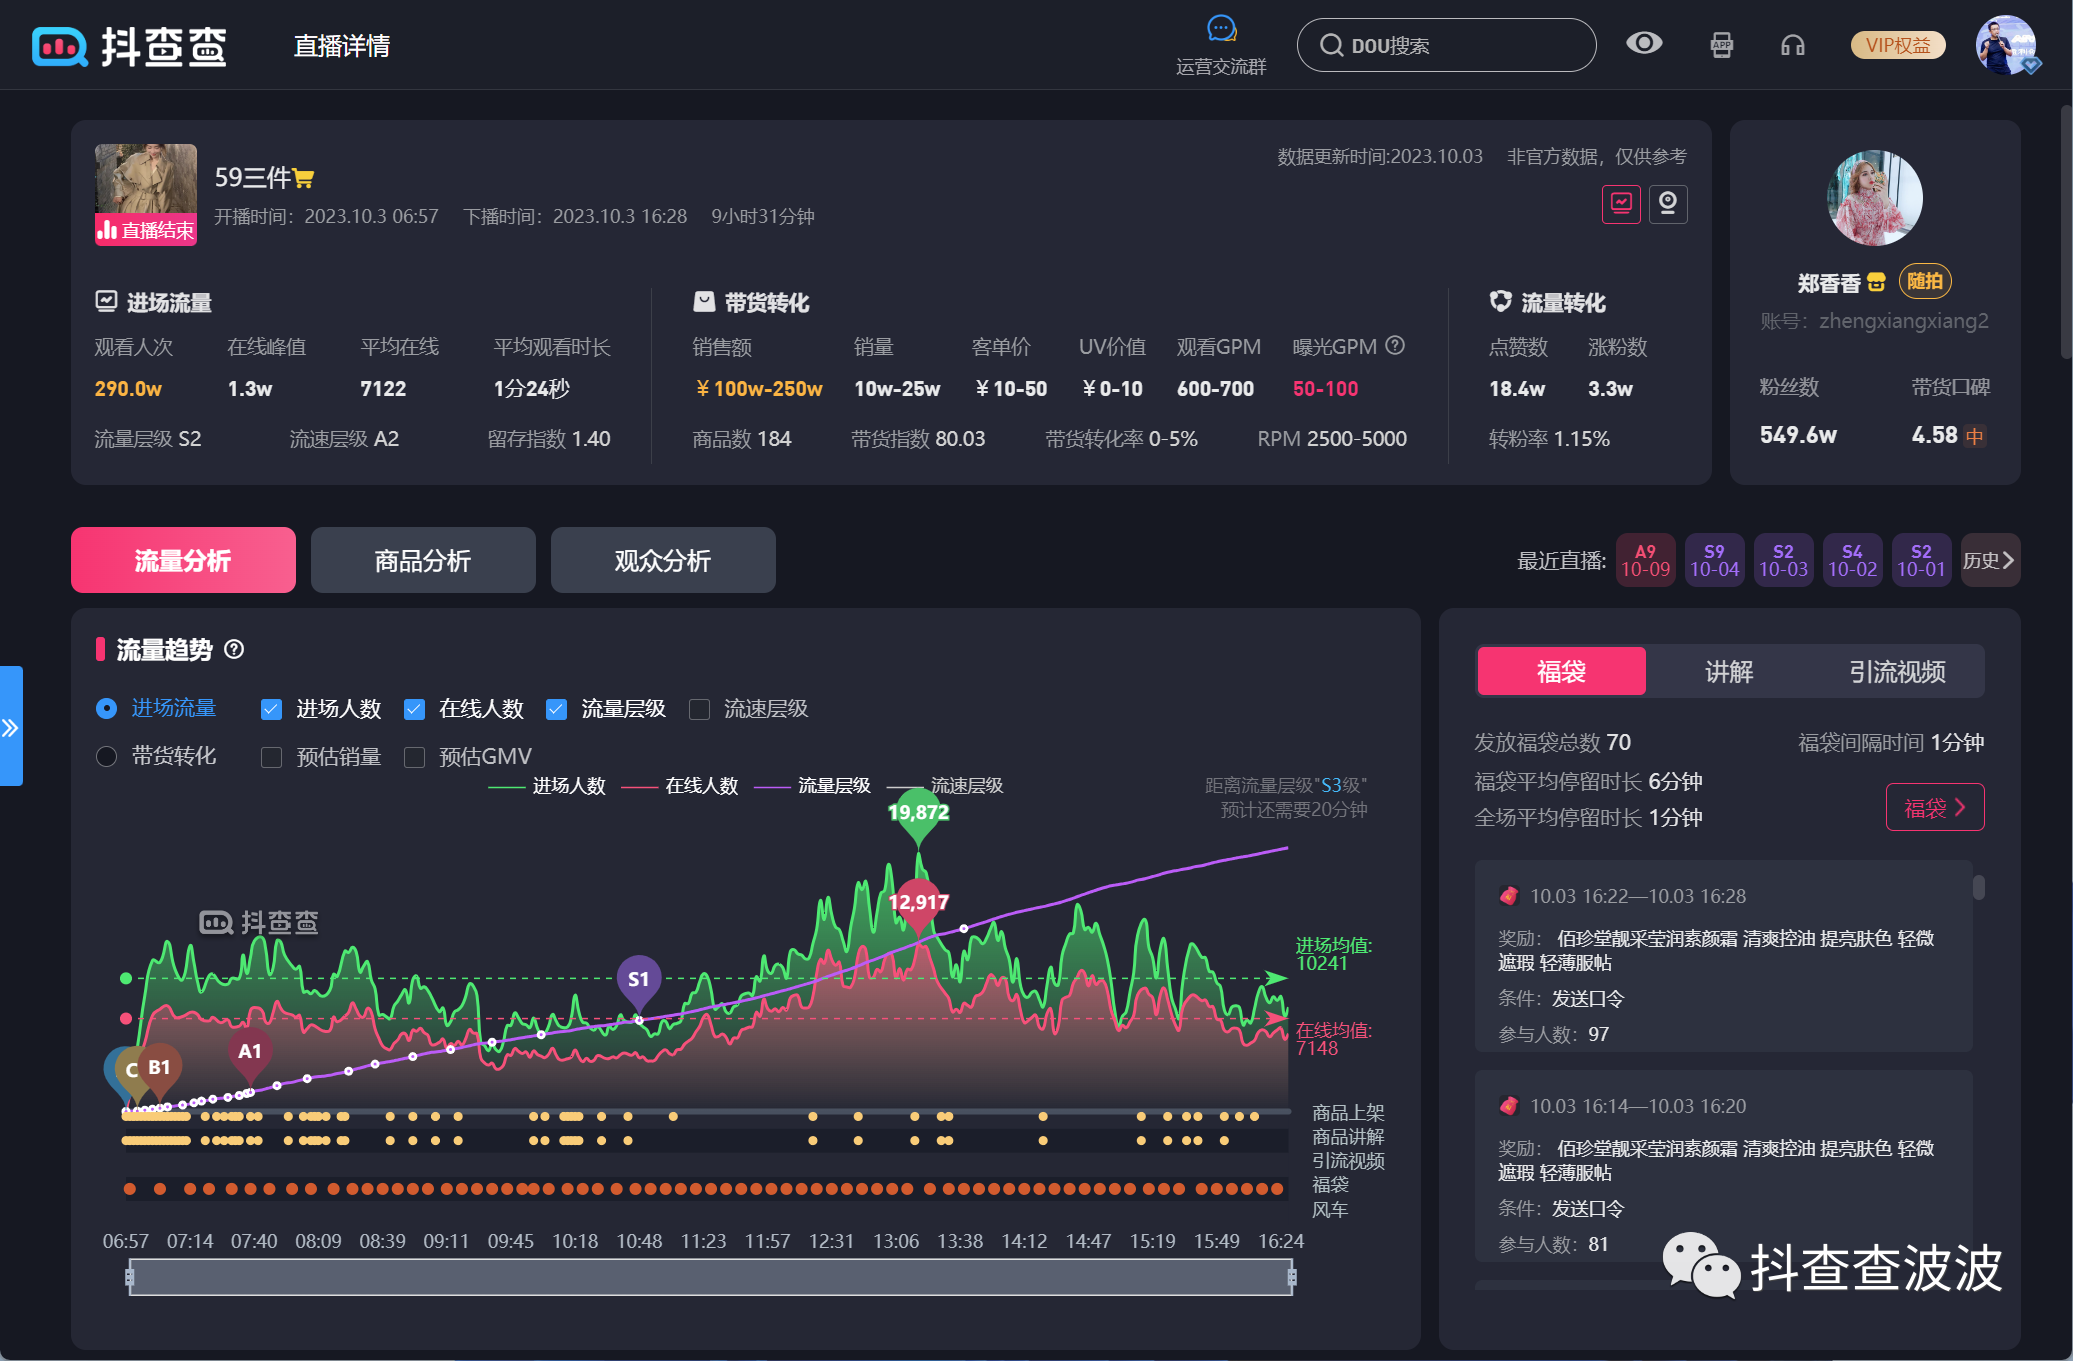Click the webcam recording icon
The width and height of the screenshot is (2073, 1361).
[x=1668, y=204]
